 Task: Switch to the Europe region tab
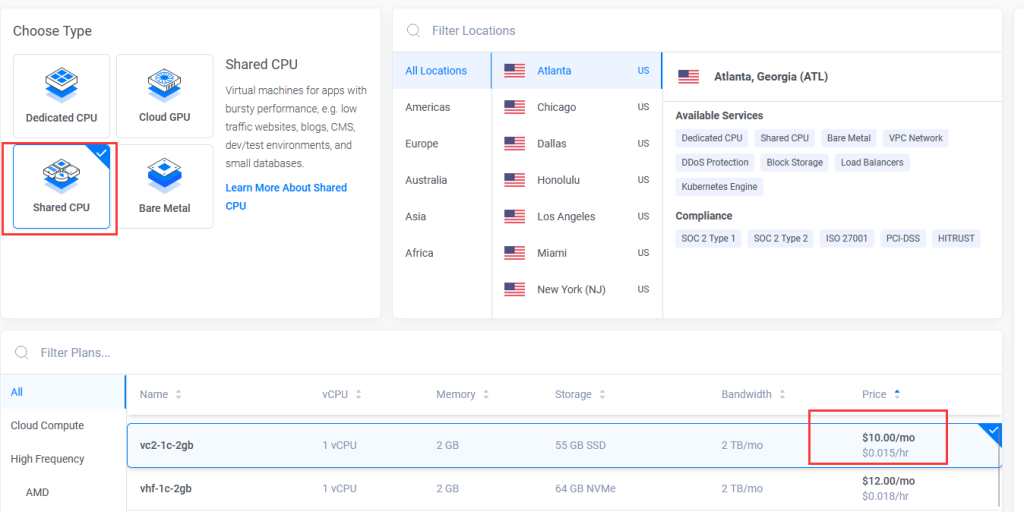(421, 144)
